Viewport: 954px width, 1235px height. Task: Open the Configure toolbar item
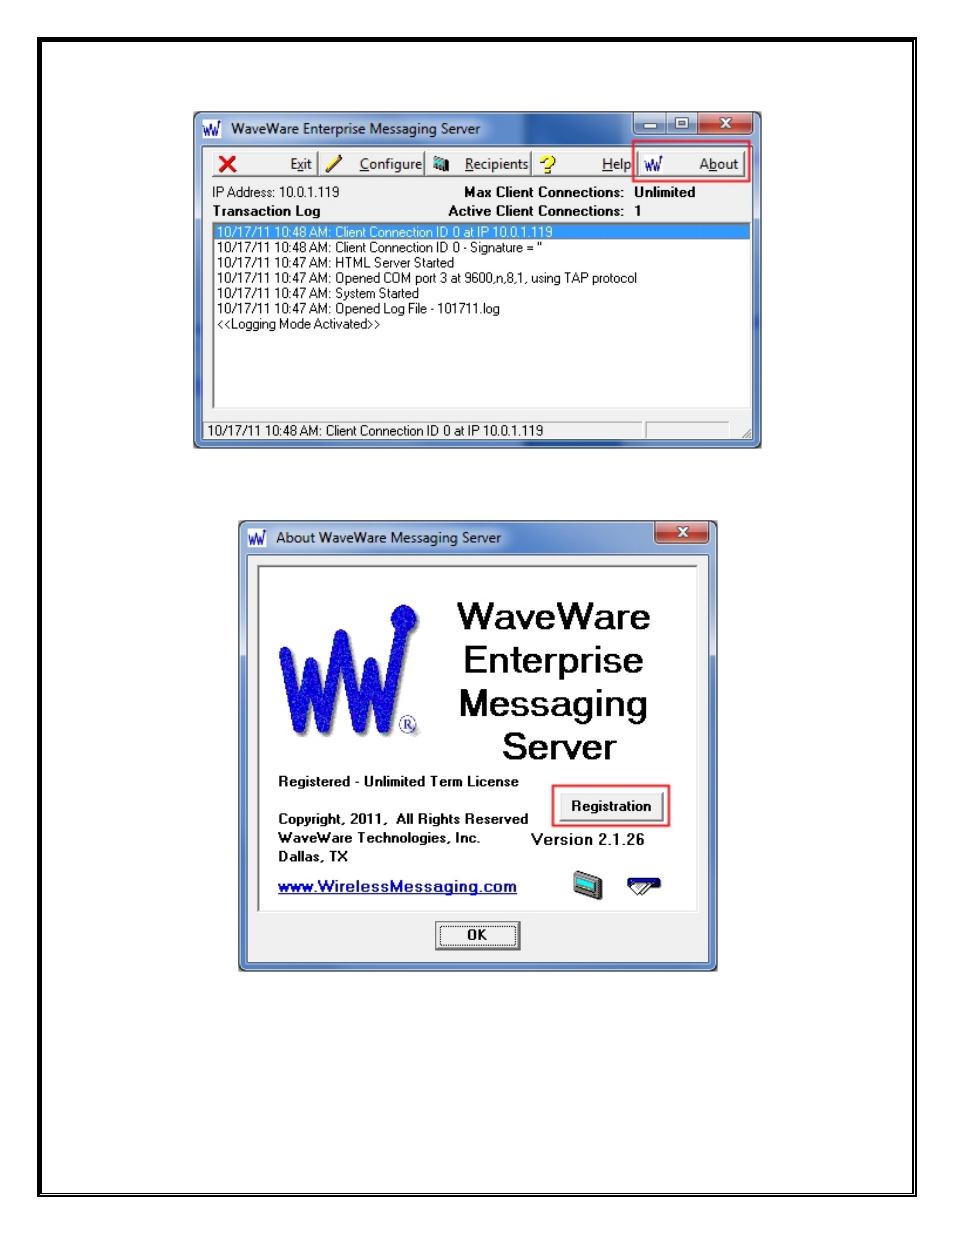[372, 164]
